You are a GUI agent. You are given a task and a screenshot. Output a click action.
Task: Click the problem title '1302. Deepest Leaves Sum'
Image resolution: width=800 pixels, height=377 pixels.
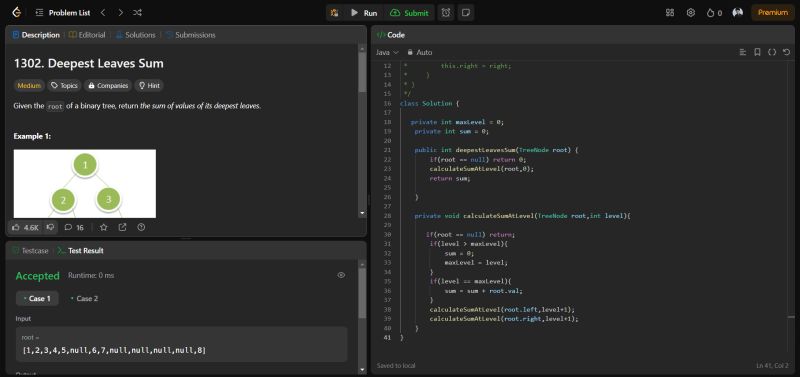89,64
